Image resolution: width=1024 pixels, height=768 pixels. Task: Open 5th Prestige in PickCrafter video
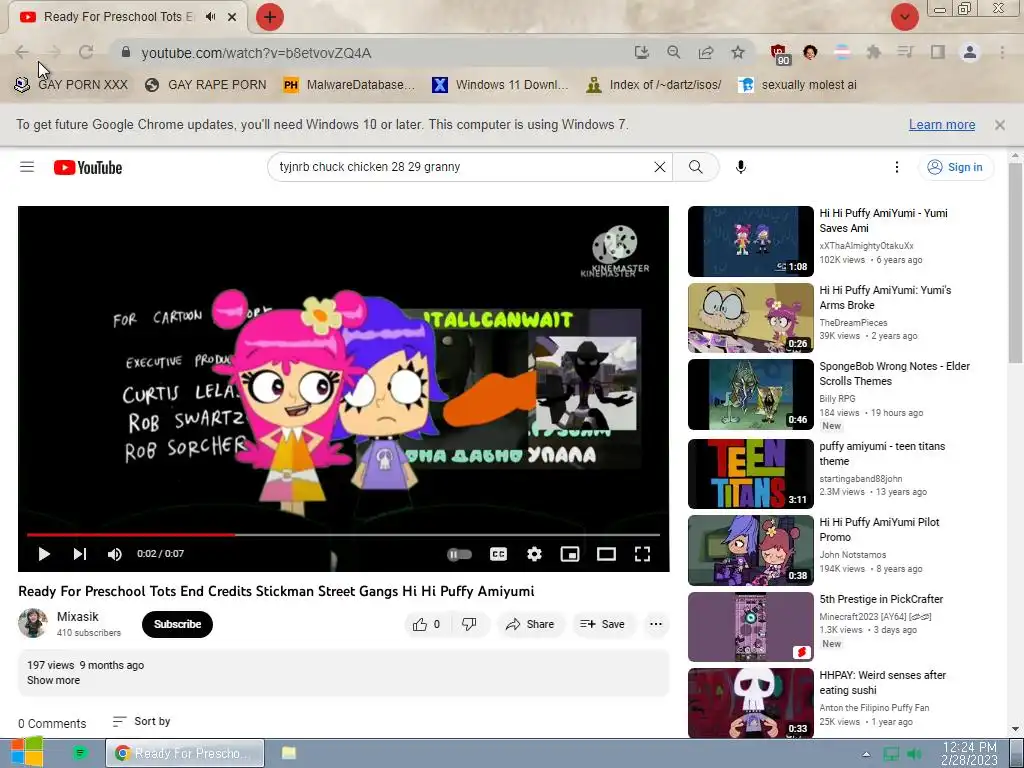pyautogui.click(x=750, y=627)
